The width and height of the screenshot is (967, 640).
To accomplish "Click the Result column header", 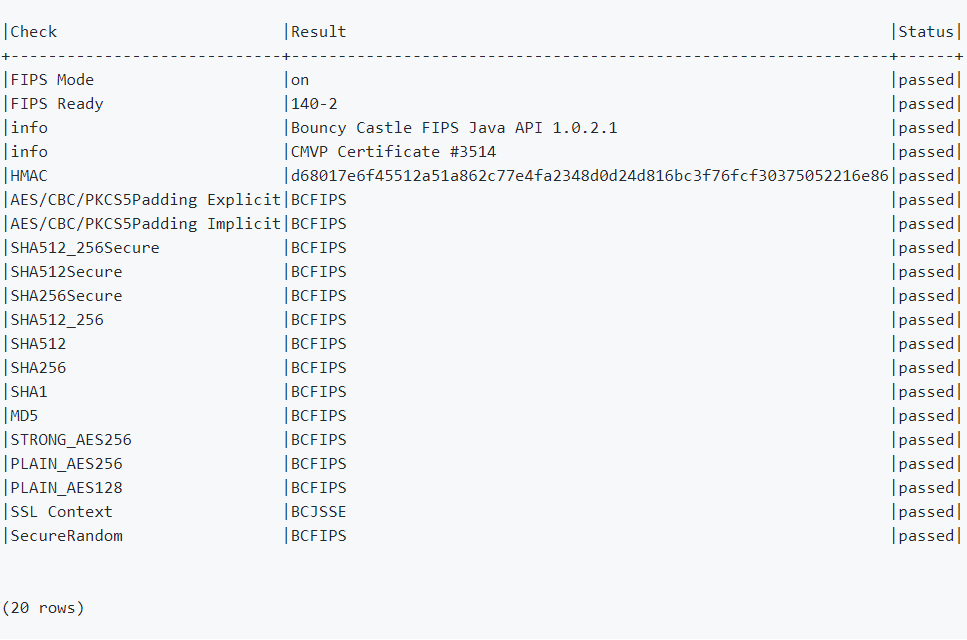I will (x=319, y=32).
